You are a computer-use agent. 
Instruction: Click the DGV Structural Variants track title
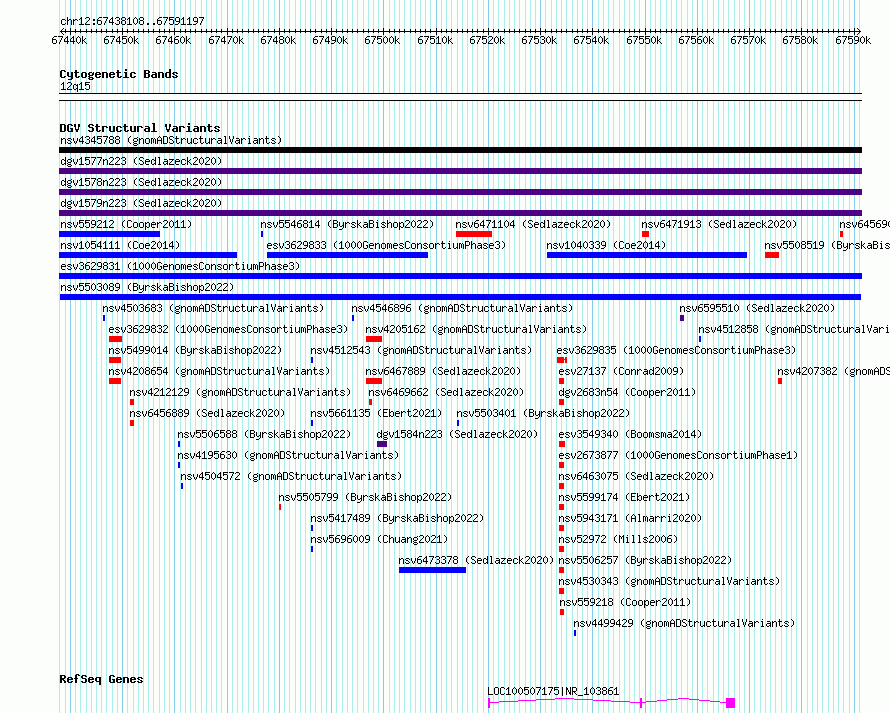click(140, 128)
